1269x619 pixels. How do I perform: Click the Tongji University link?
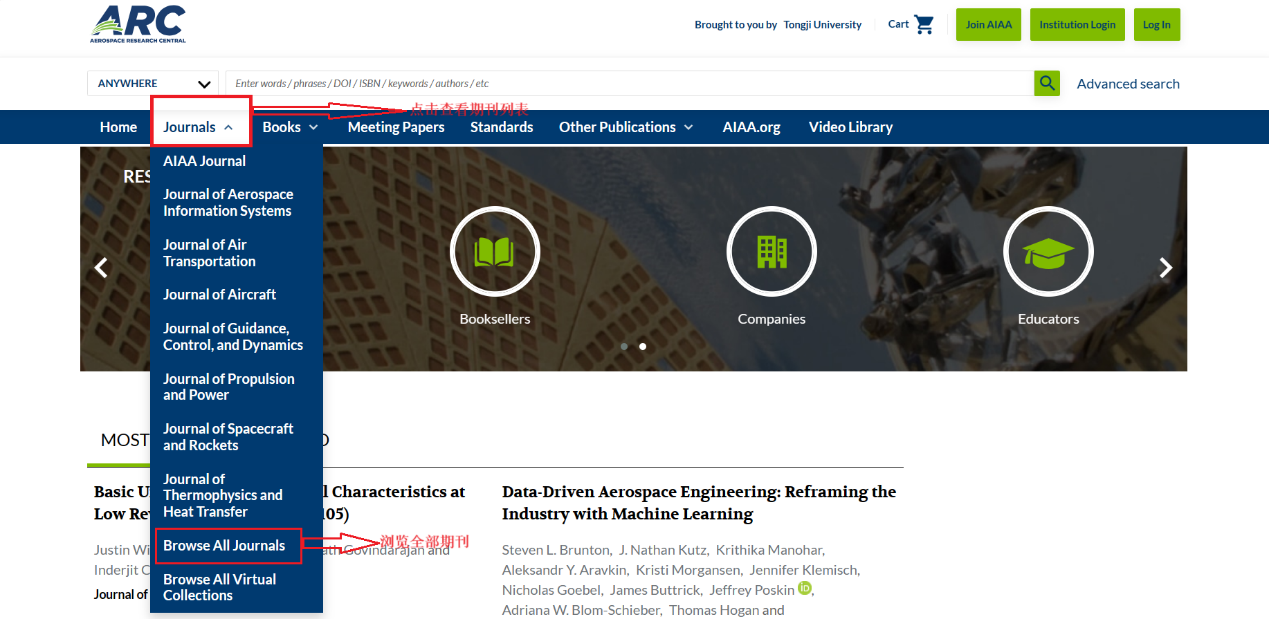(823, 25)
